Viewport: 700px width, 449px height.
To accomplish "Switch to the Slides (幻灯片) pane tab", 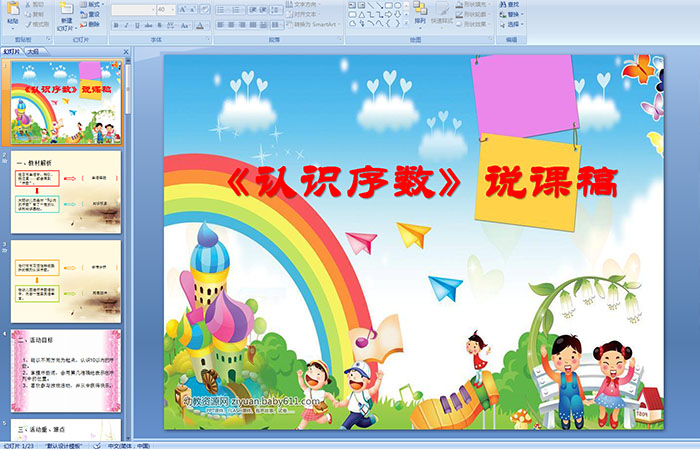I will click(12, 50).
